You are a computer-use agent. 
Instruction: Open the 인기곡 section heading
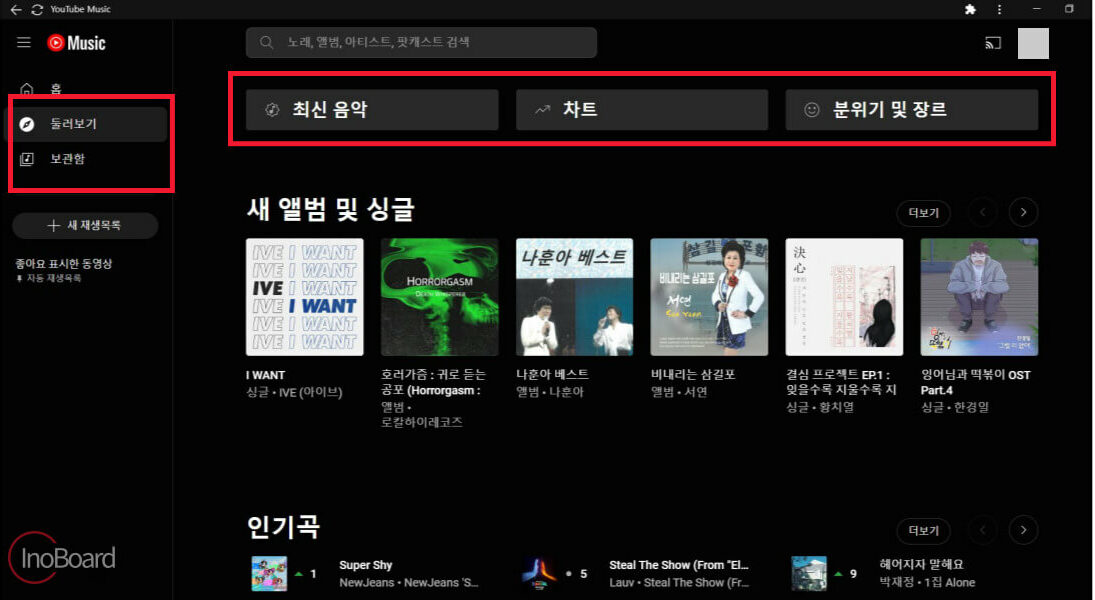[283, 527]
